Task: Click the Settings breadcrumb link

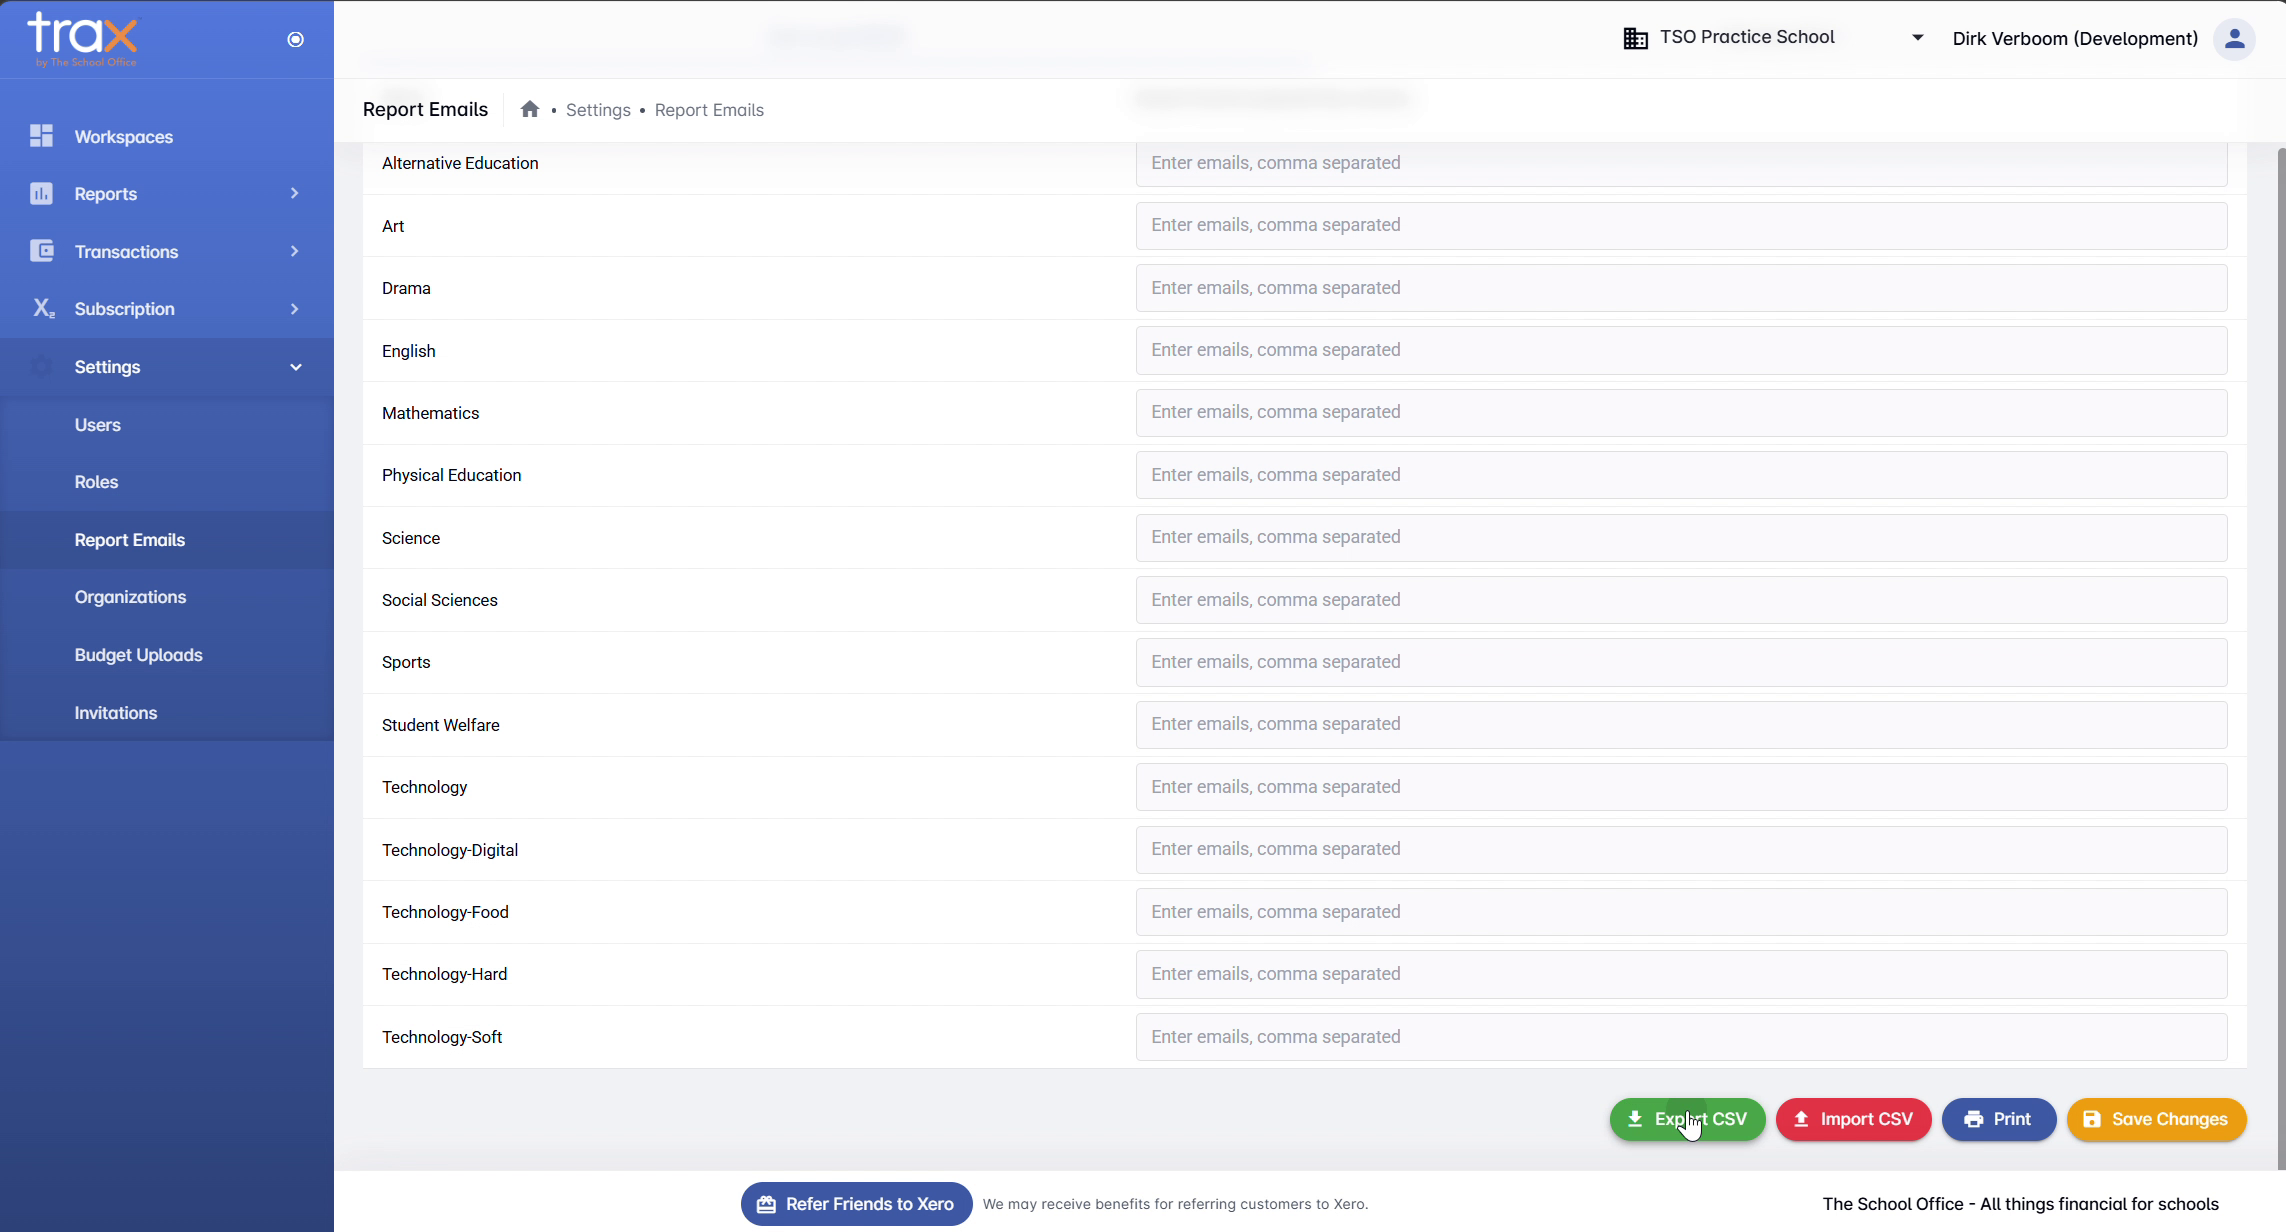Action: [598, 110]
